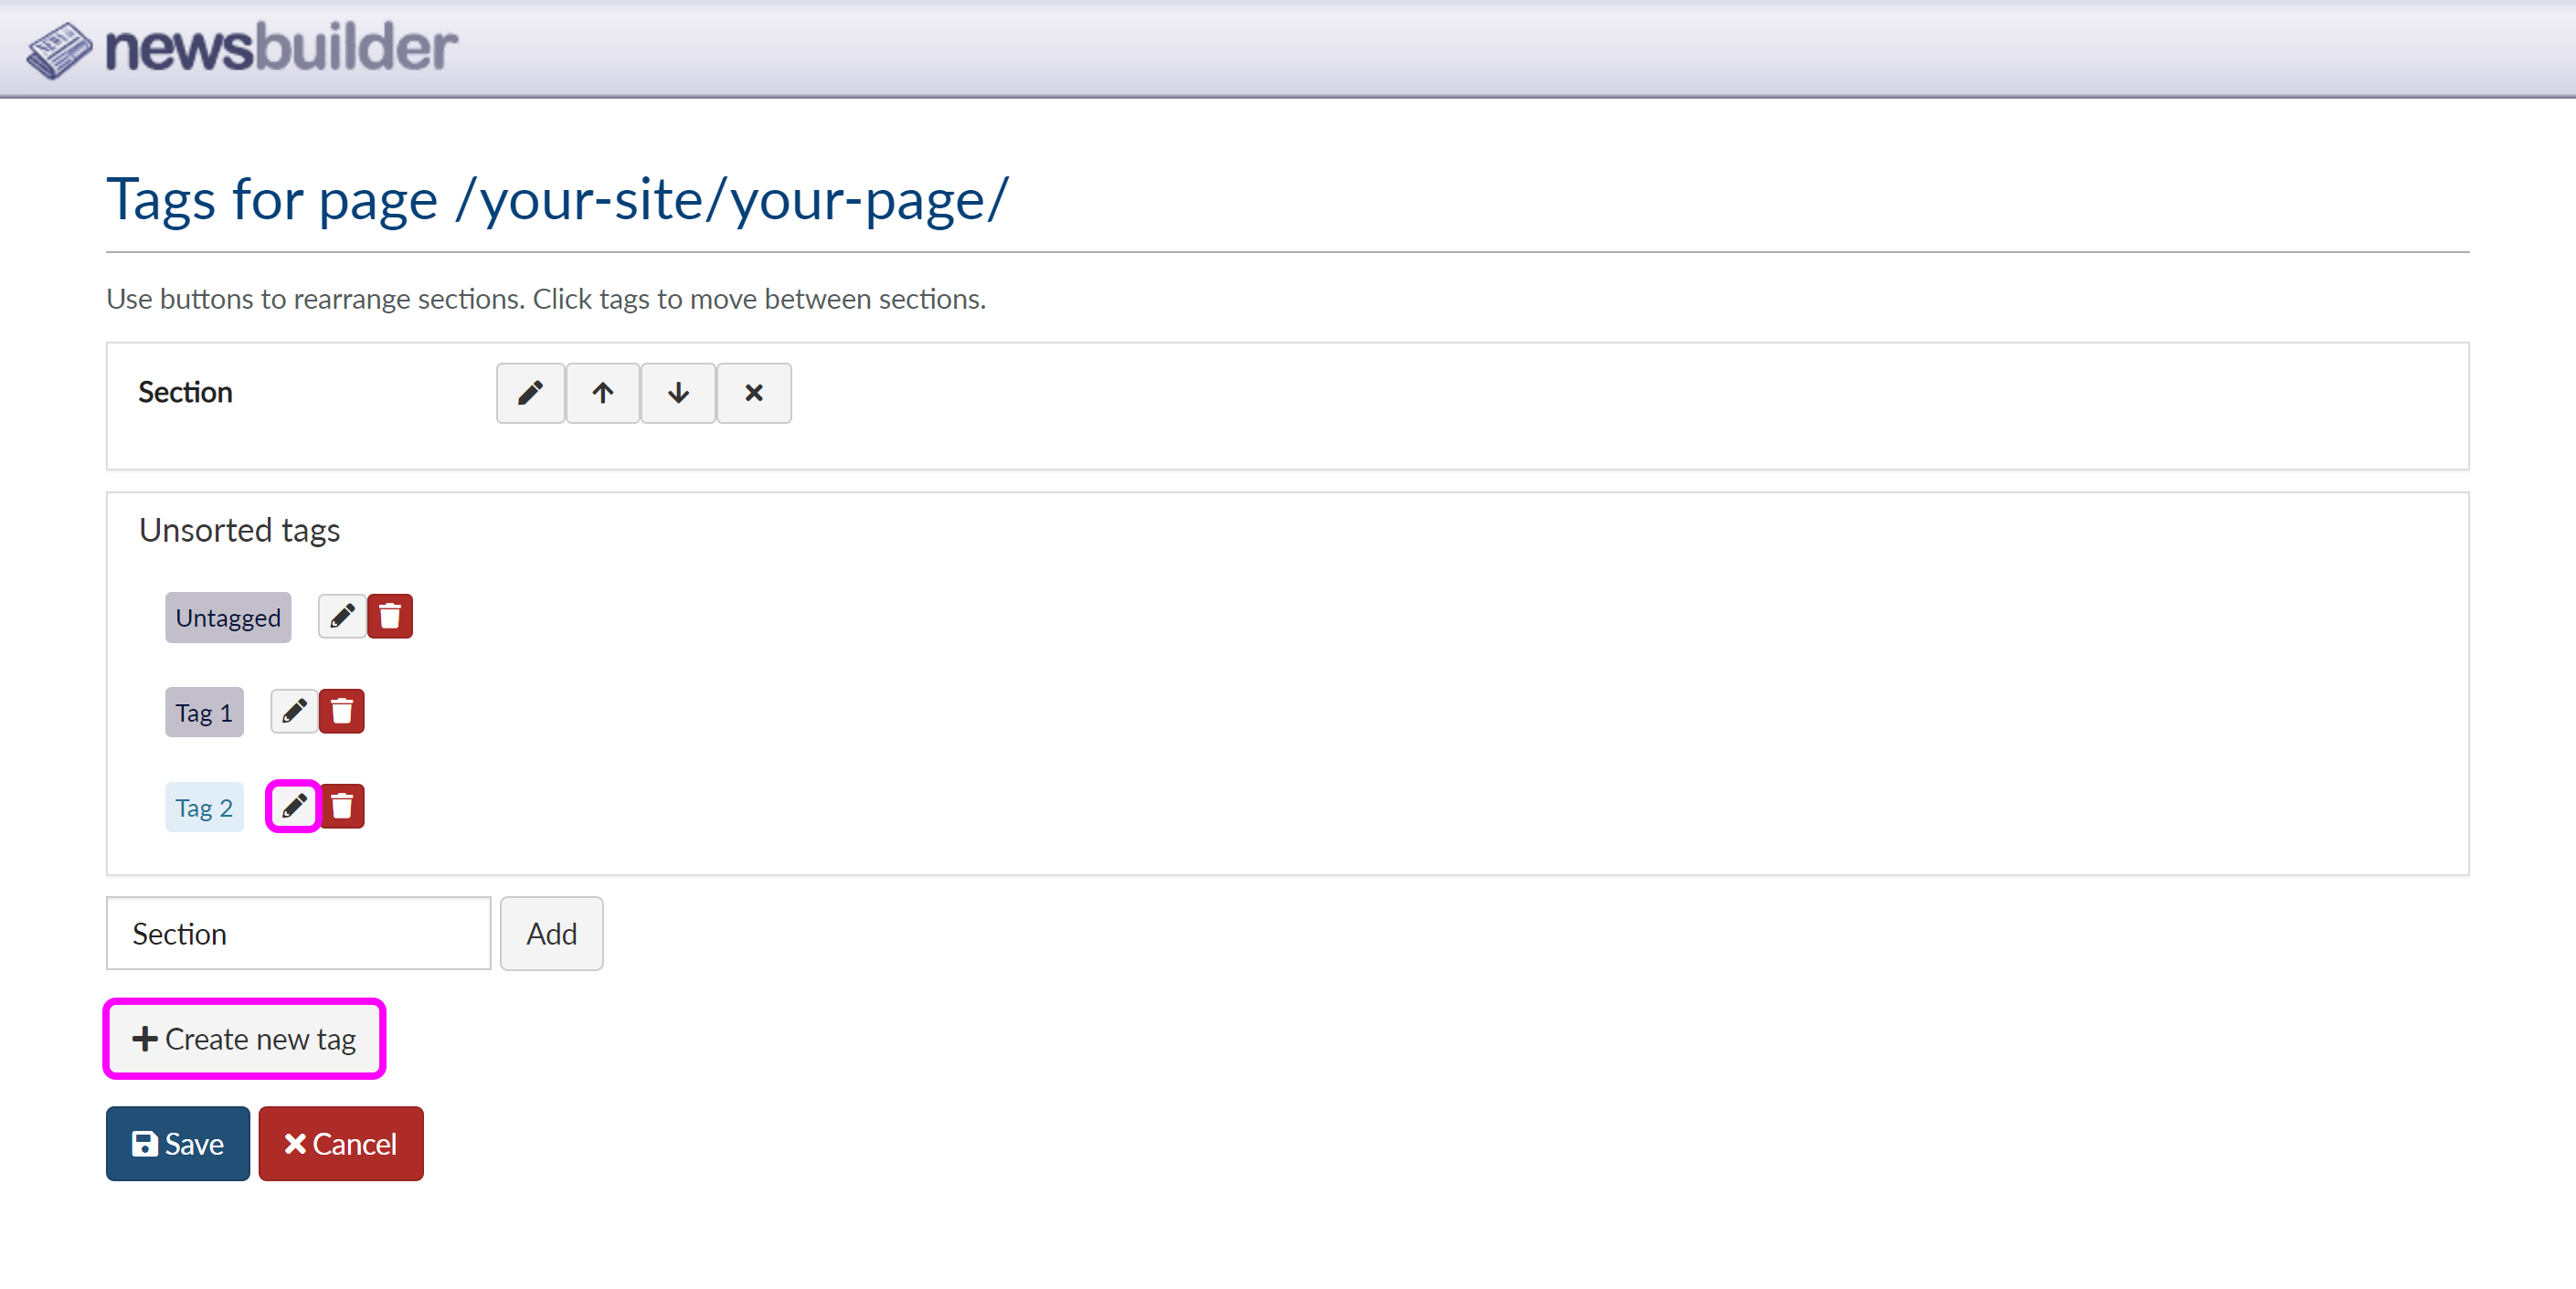
Task: Delete Tag 2 with trash icon
Action: tap(342, 806)
